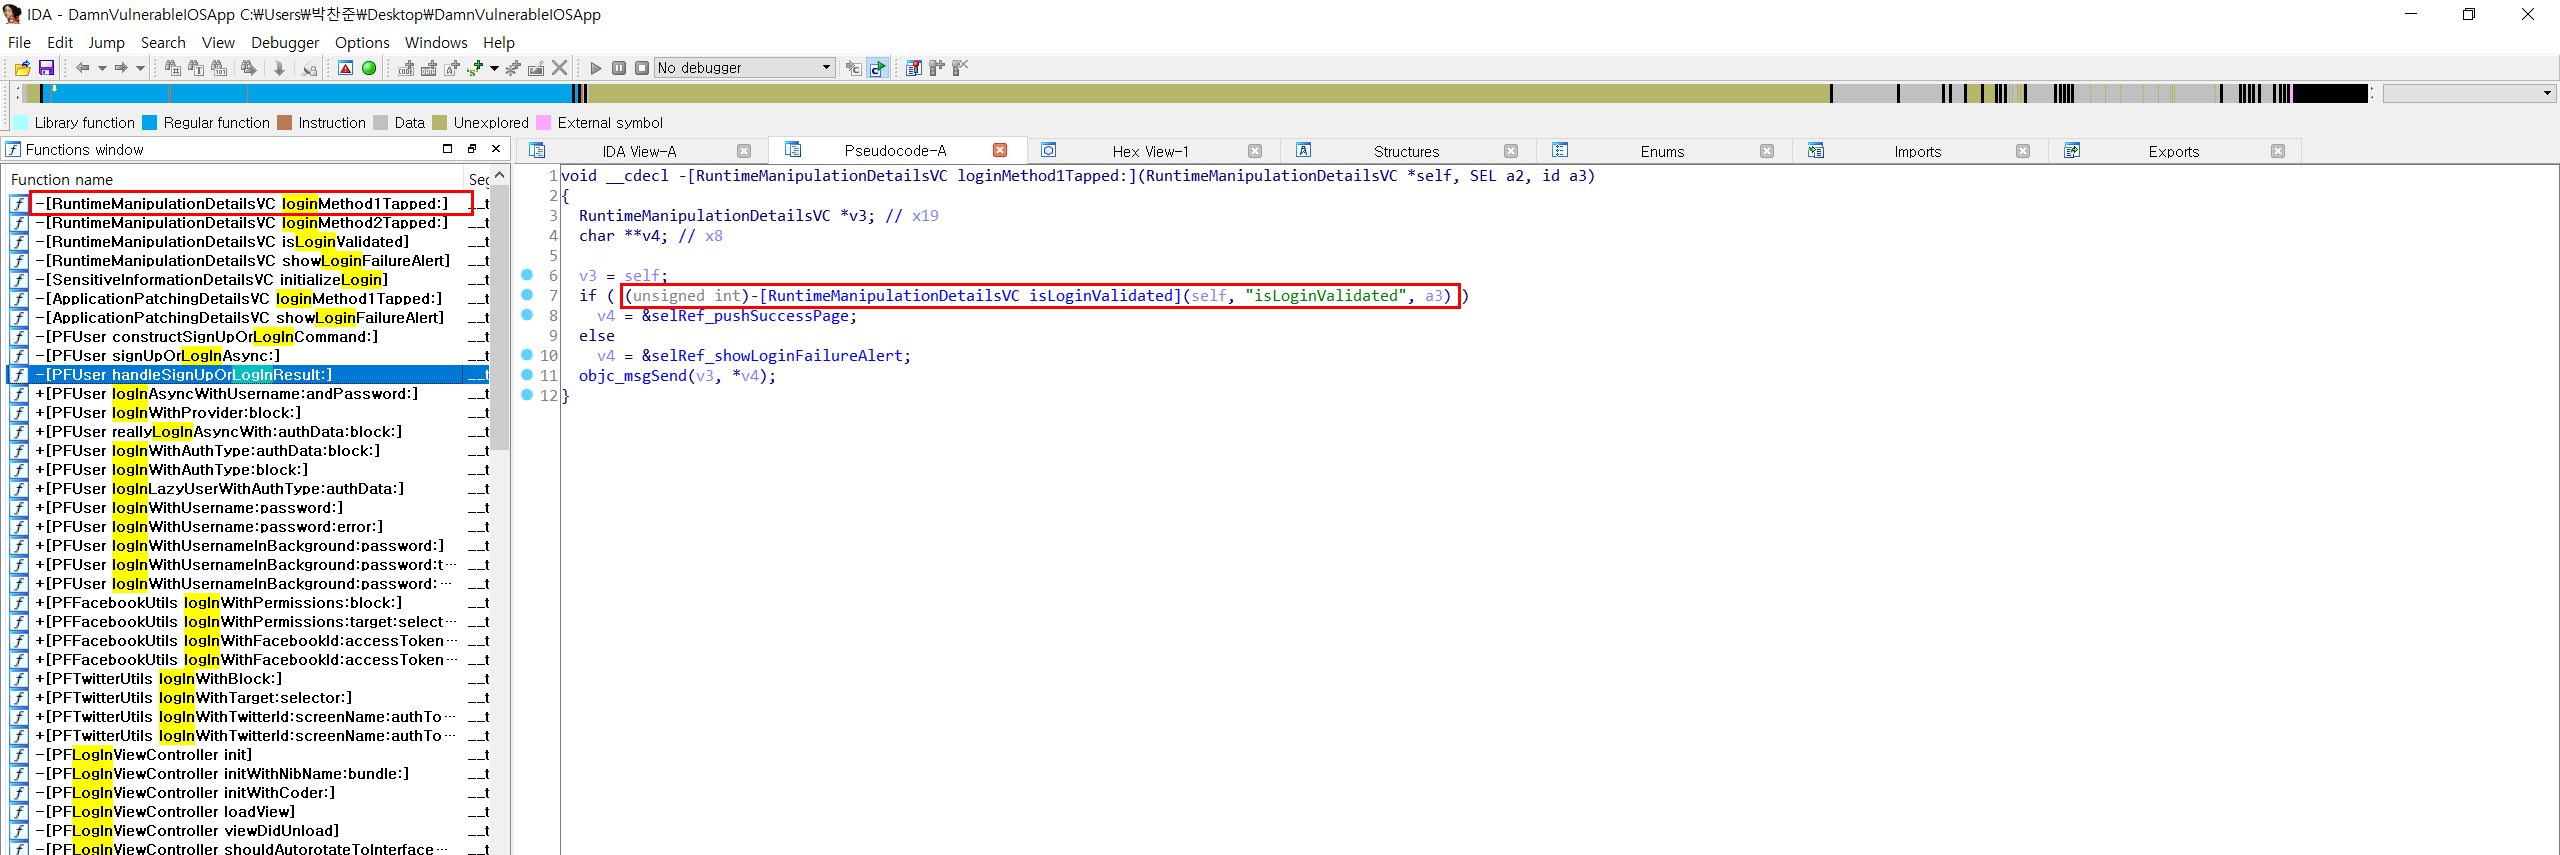2560x855 pixels.
Task: Expand the jump back history dropdown arrow
Action: pos(102,68)
